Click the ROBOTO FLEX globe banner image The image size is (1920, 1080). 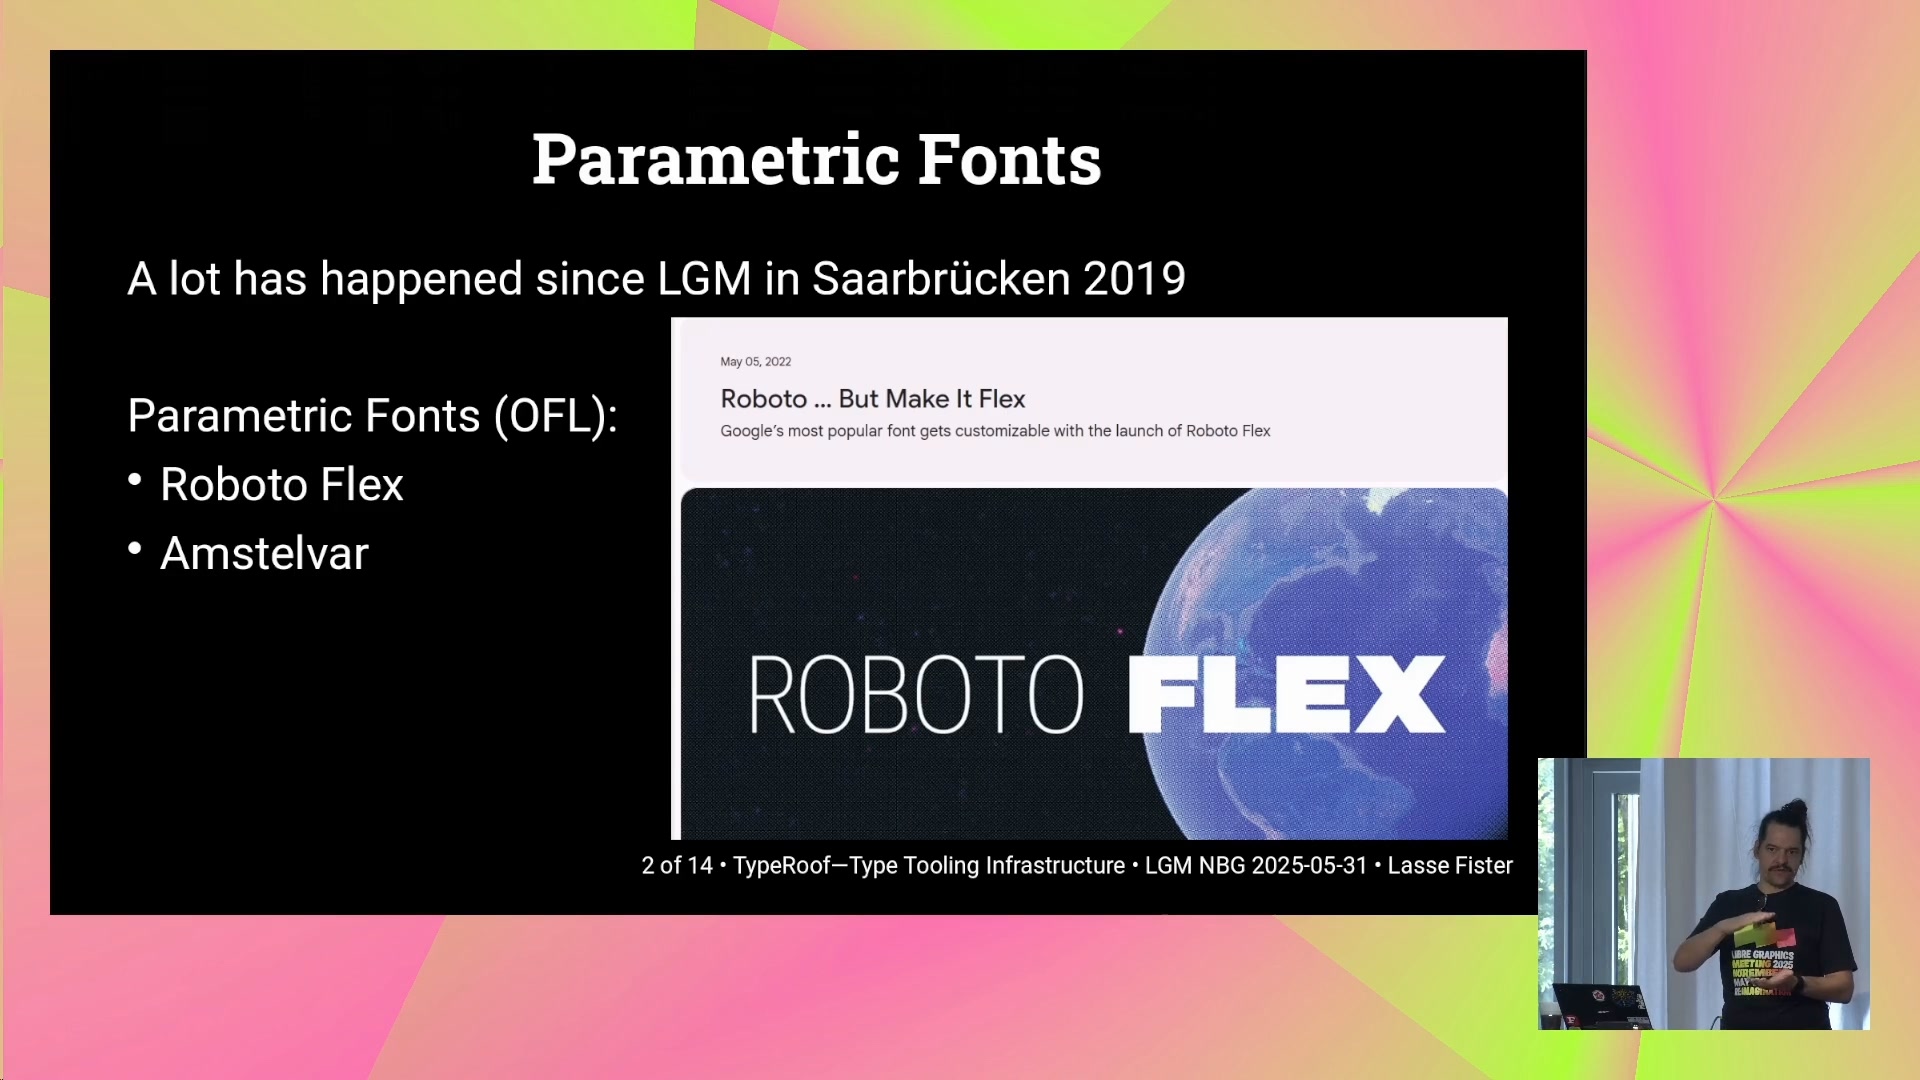click(x=1094, y=663)
